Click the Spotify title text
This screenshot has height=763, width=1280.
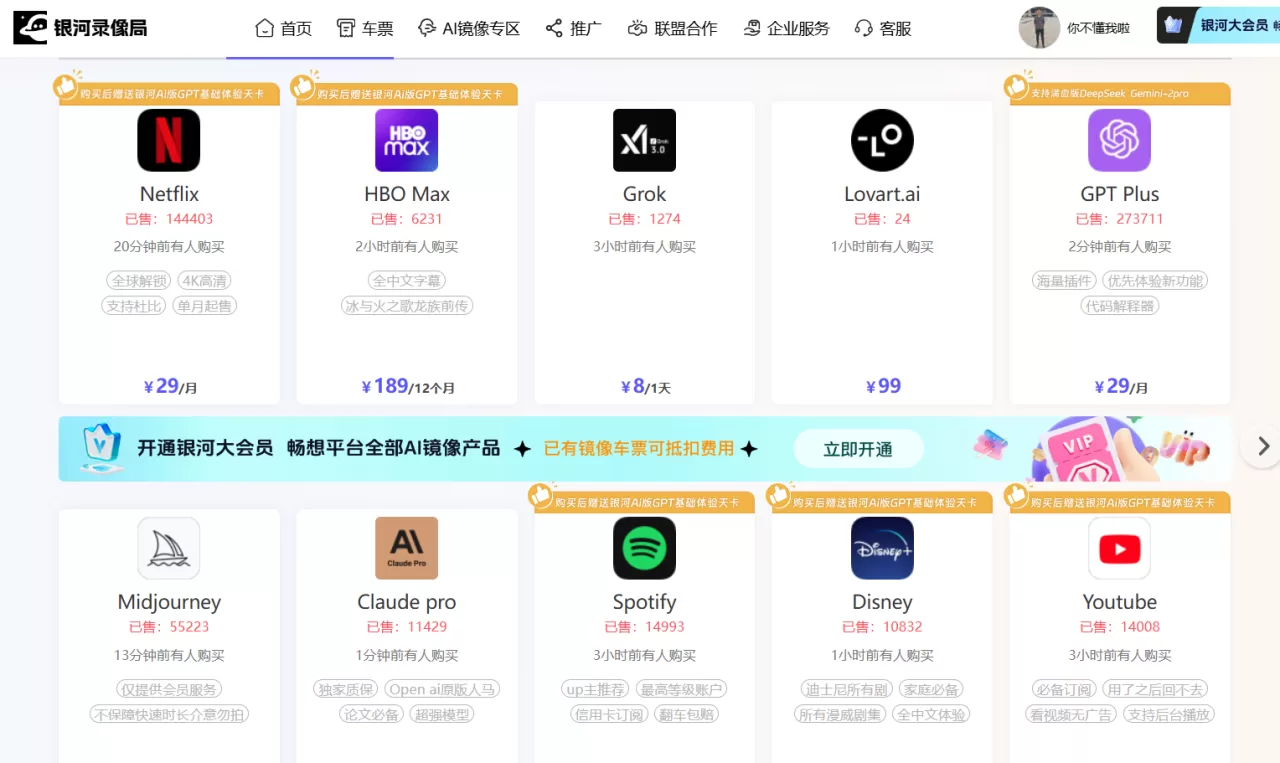[645, 602]
